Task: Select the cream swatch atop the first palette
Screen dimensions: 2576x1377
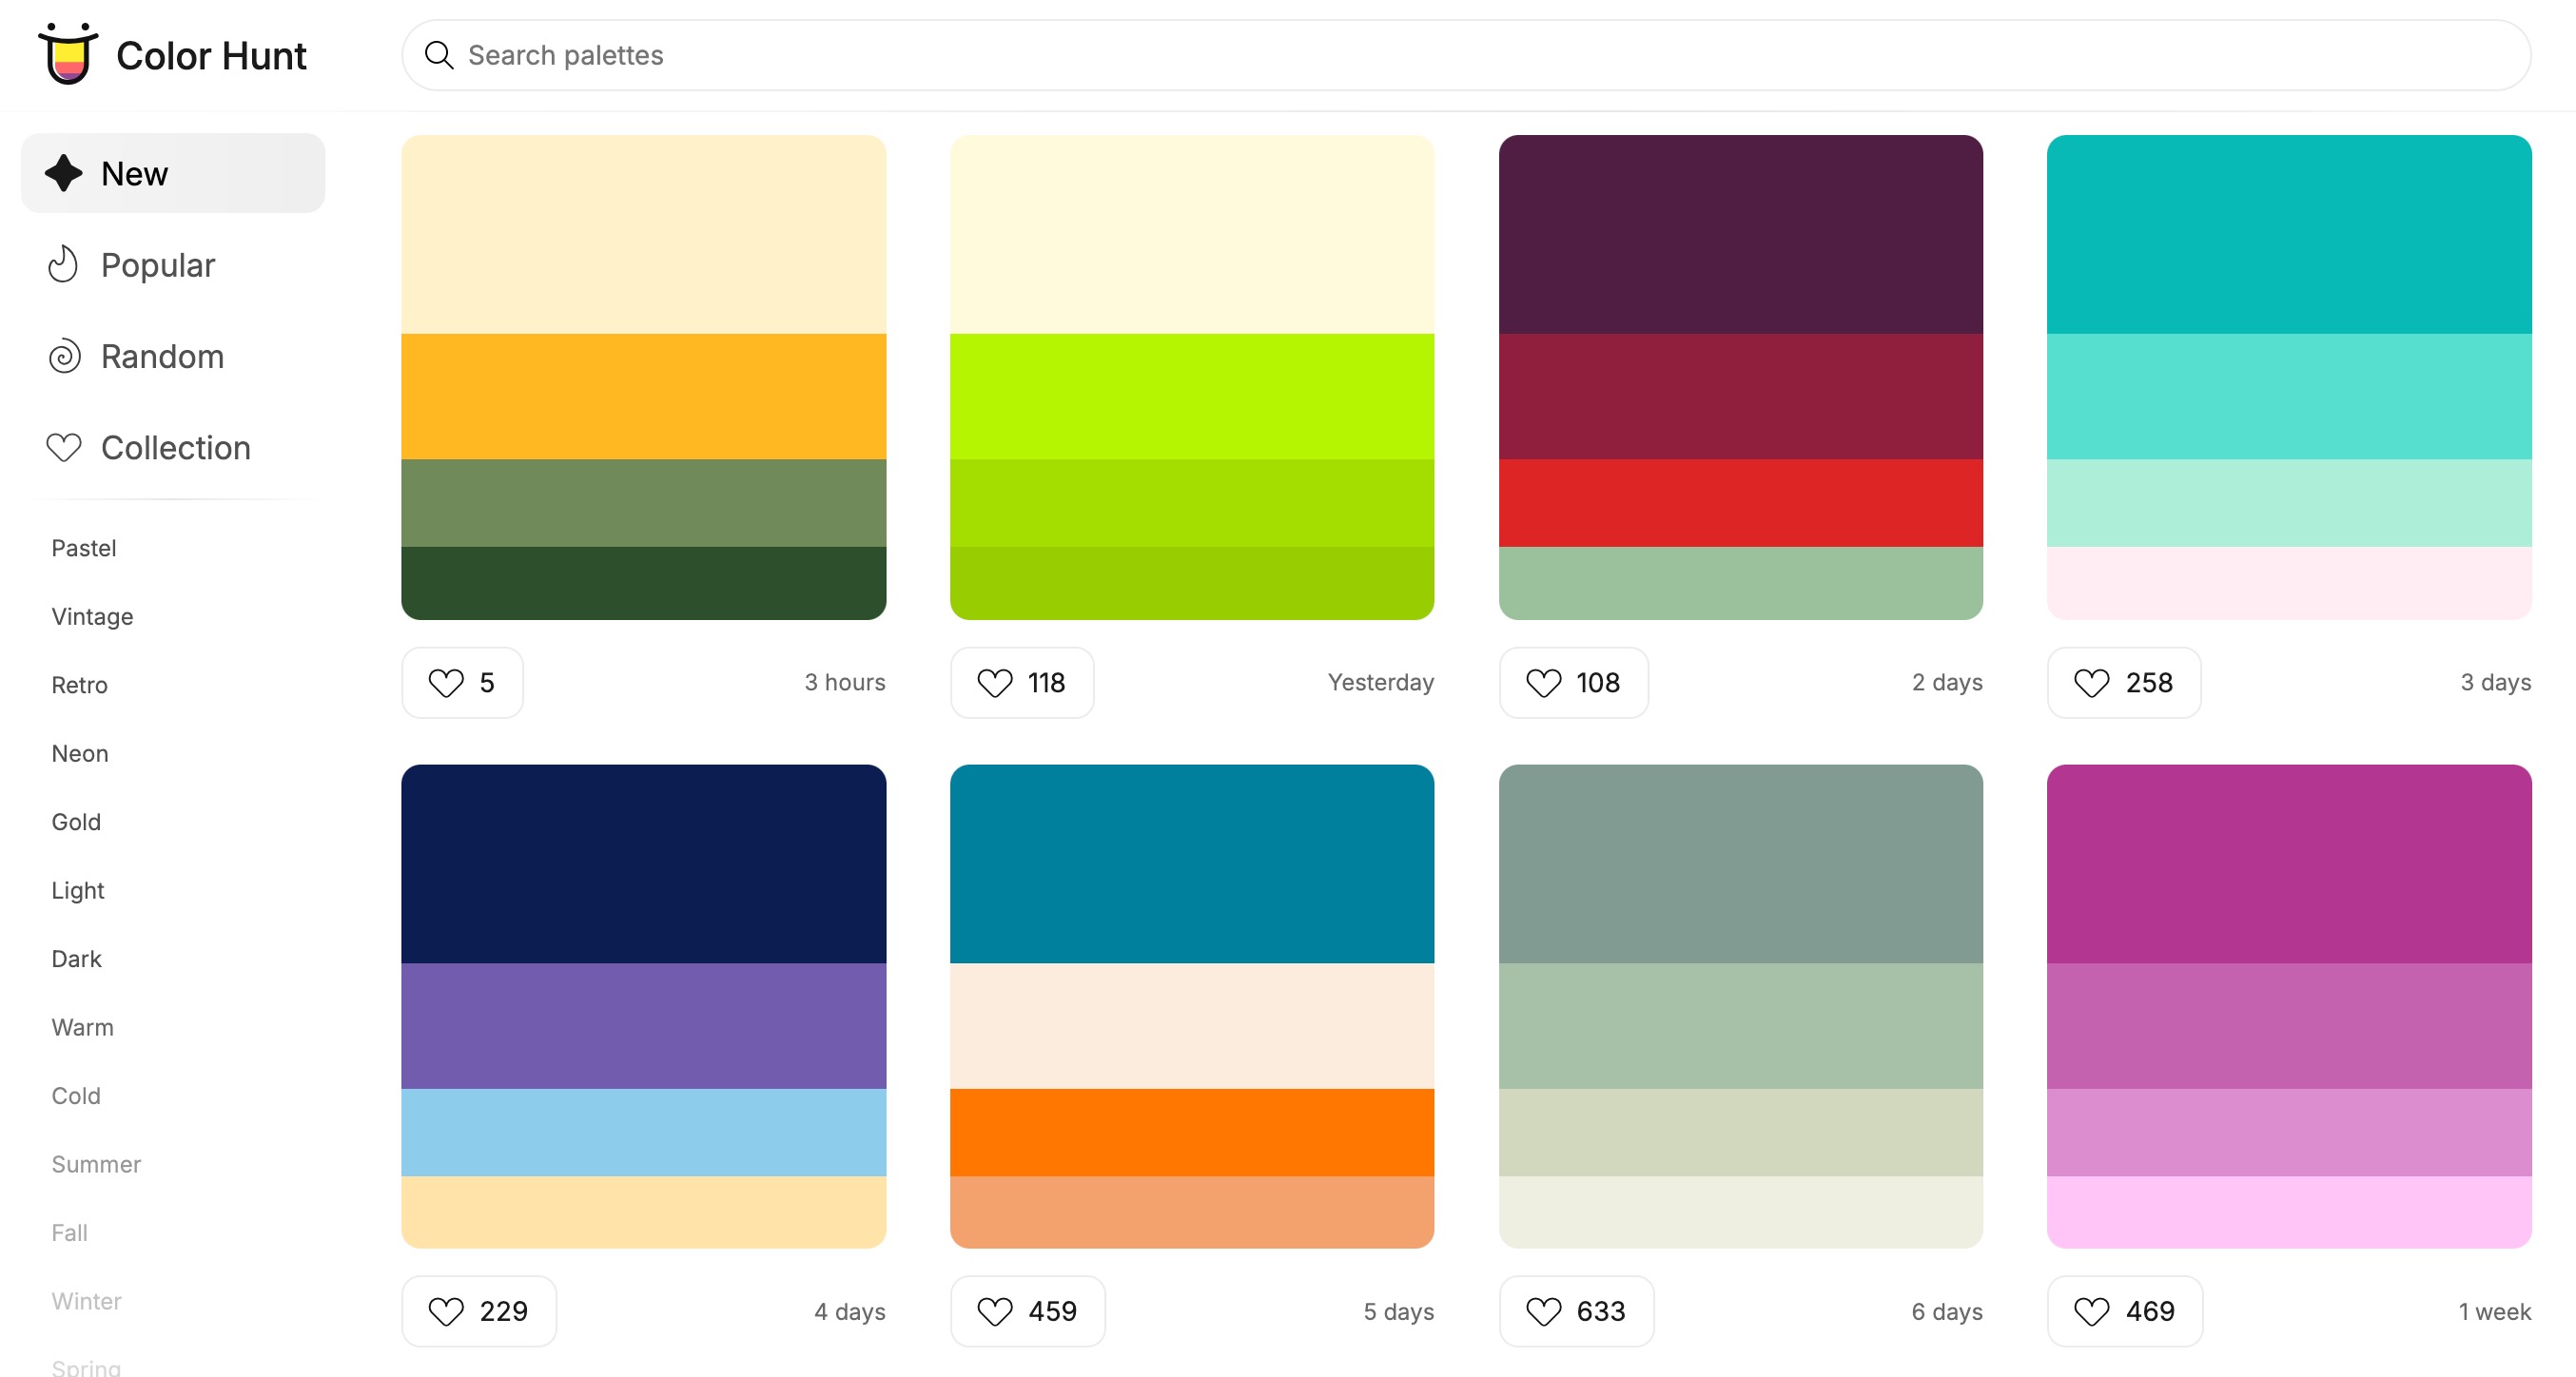Action: (x=644, y=234)
